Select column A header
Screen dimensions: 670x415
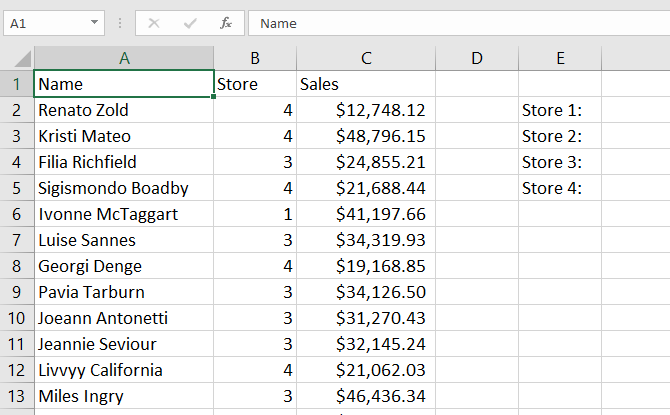tap(124, 58)
